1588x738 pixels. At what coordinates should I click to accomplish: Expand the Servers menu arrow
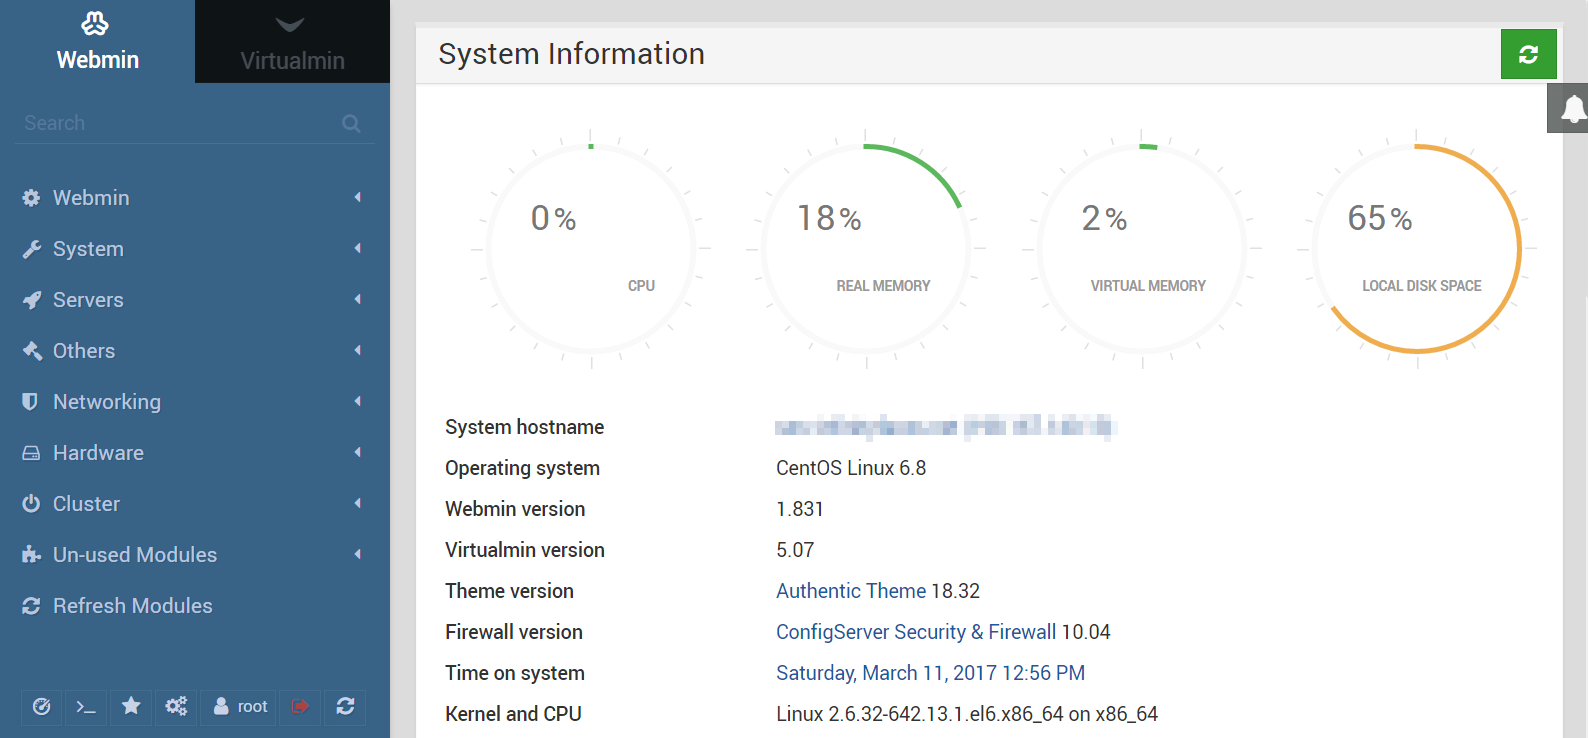coord(357,299)
